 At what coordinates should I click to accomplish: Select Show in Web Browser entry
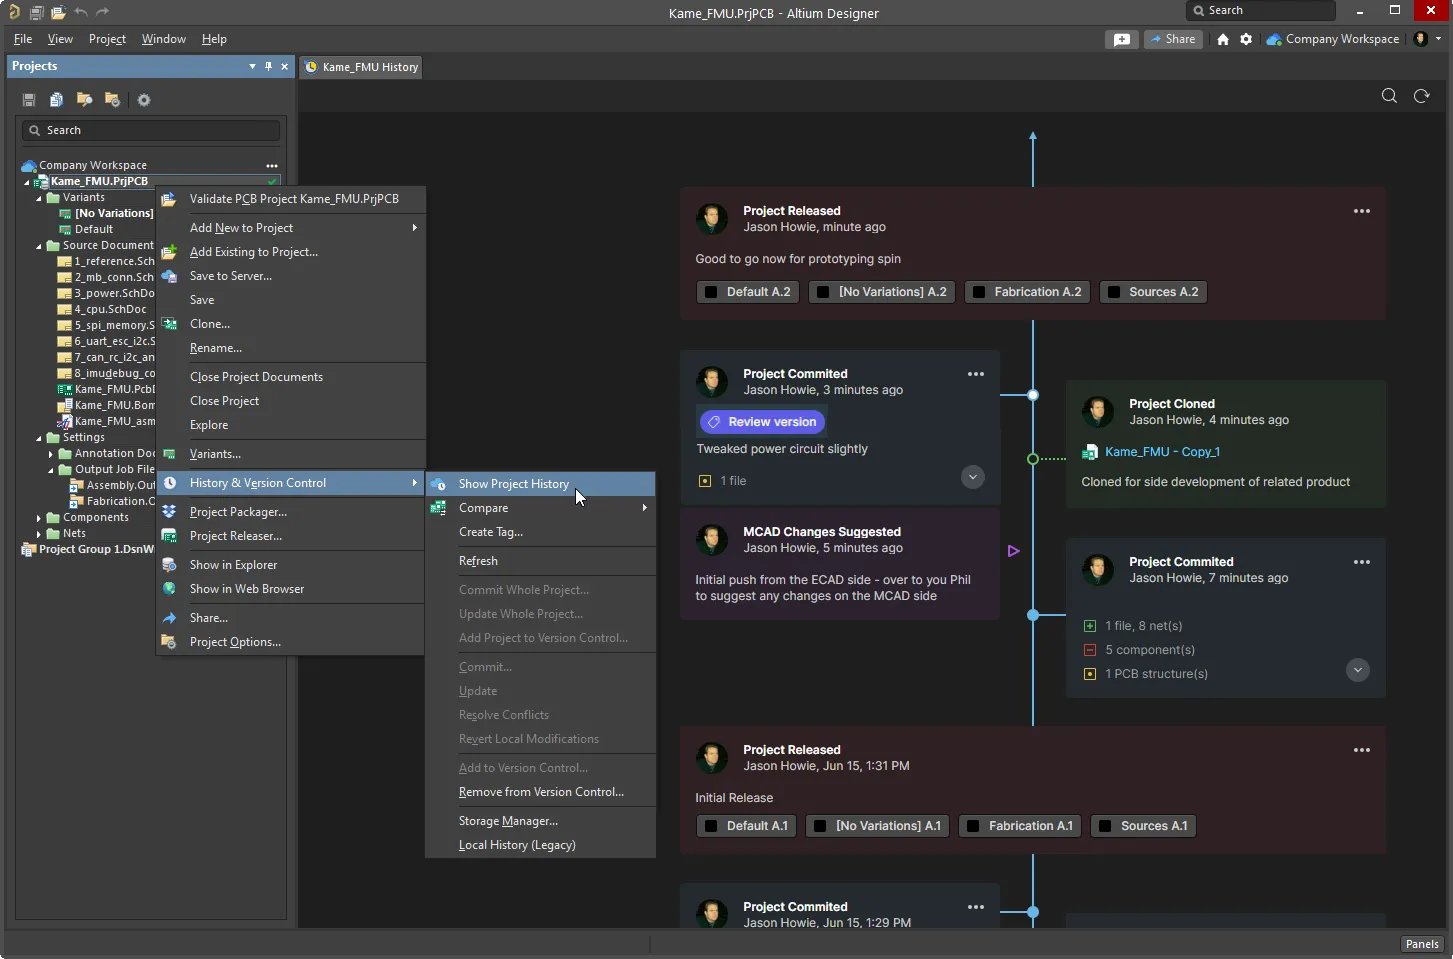tap(290, 589)
